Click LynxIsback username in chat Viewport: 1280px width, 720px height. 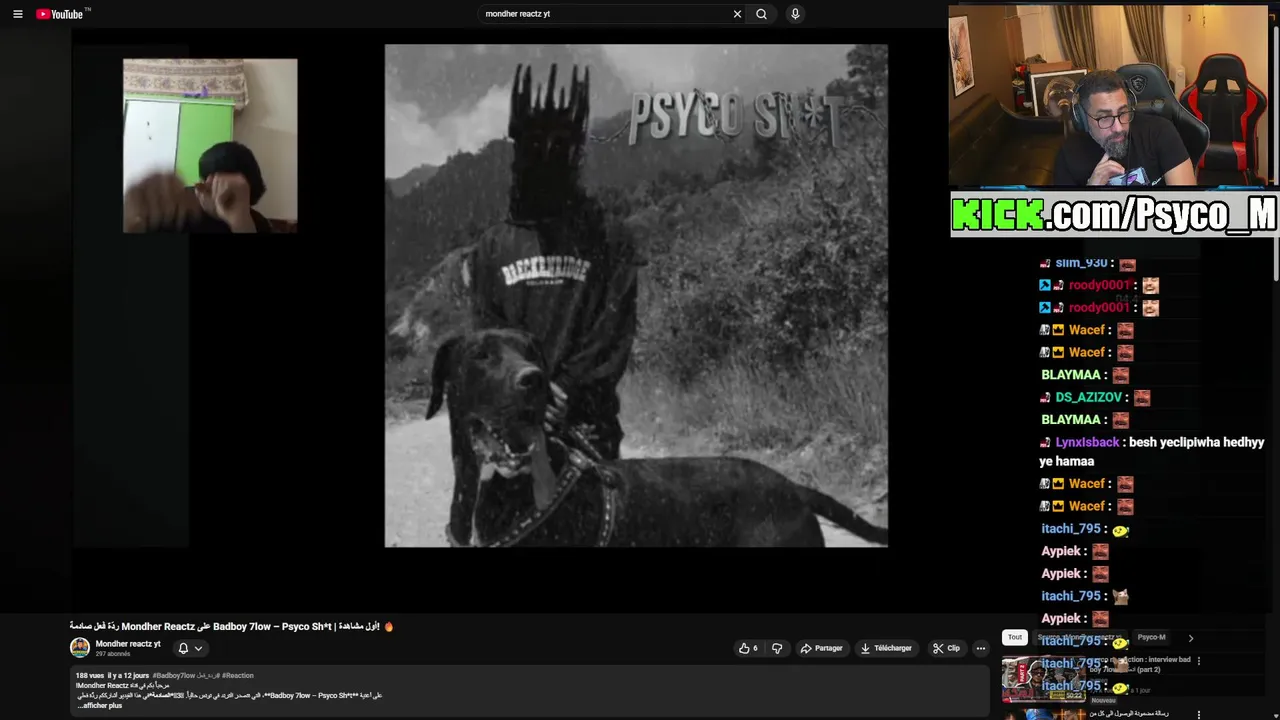point(1087,442)
